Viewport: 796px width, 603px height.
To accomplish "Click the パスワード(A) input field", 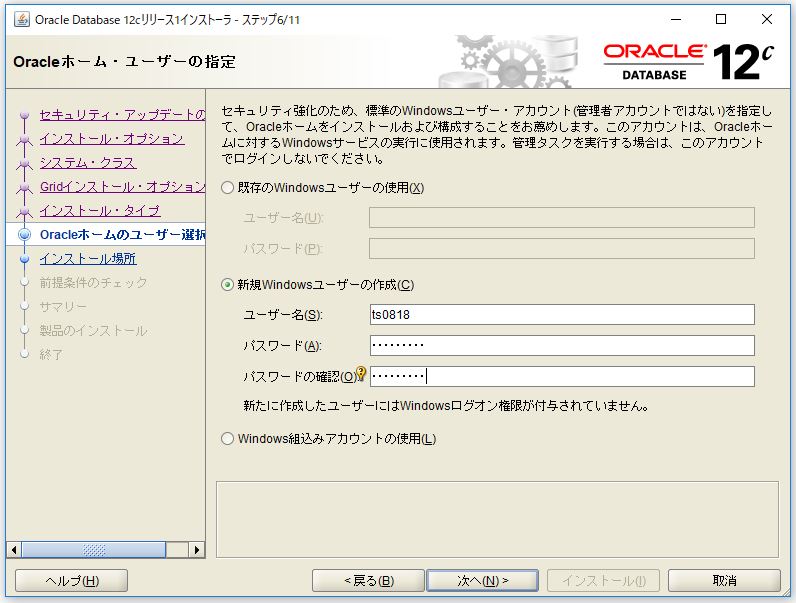I will (x=562, y=346).
